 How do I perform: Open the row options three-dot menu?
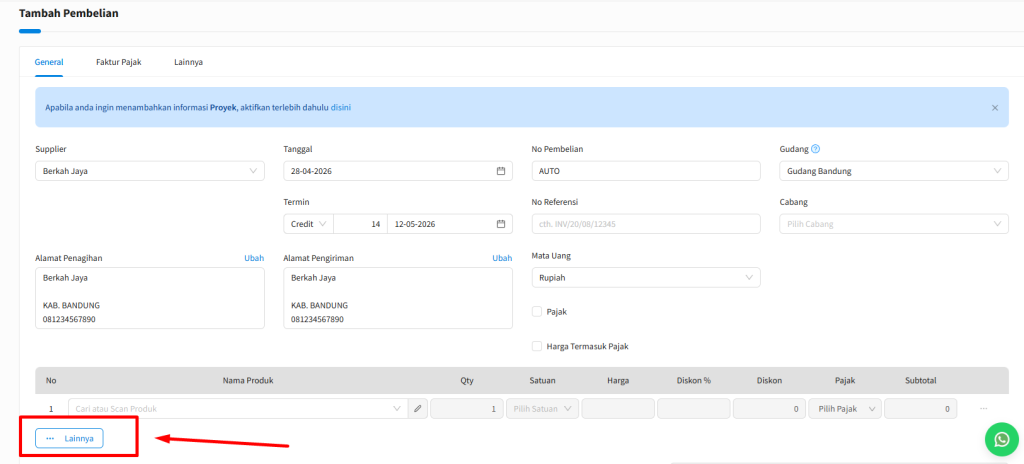pyautogui.click(x=983, y=409)
